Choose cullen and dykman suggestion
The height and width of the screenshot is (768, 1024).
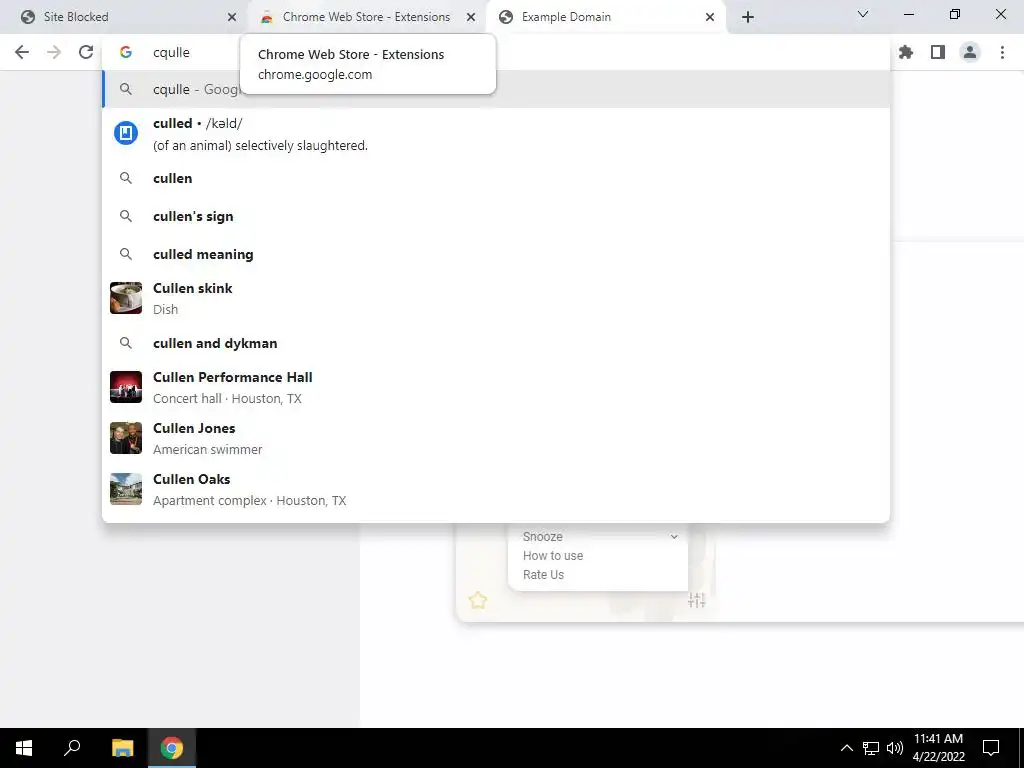pos(496,343)
